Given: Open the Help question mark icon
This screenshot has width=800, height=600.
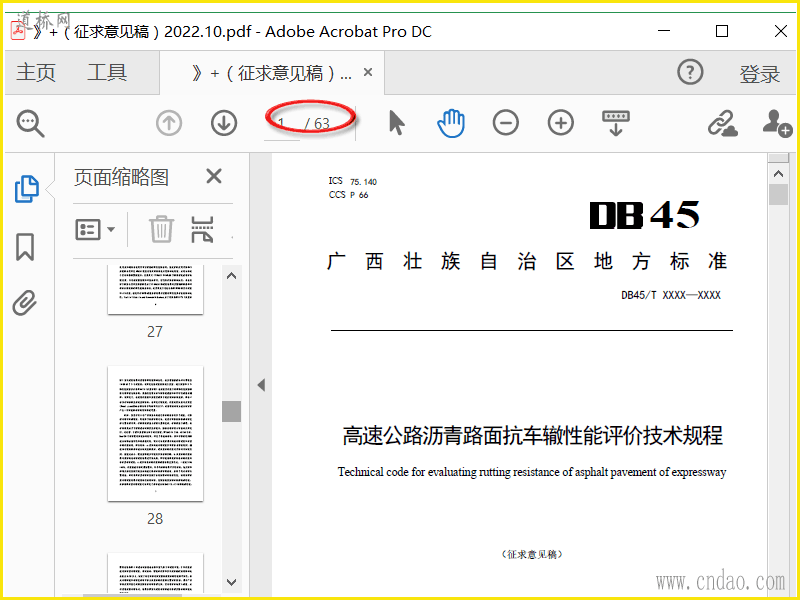Looking at the screenshot, I should click(x=690, y=72).
